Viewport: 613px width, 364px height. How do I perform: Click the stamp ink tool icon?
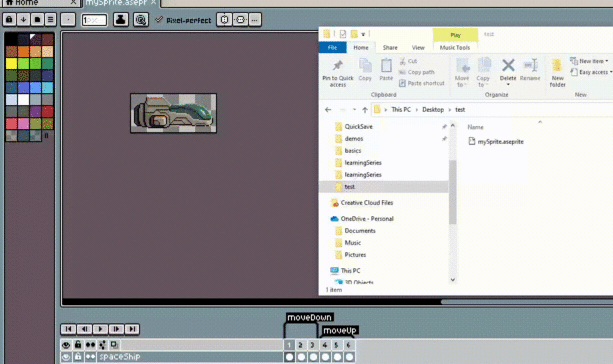click(x=120, y=20)
